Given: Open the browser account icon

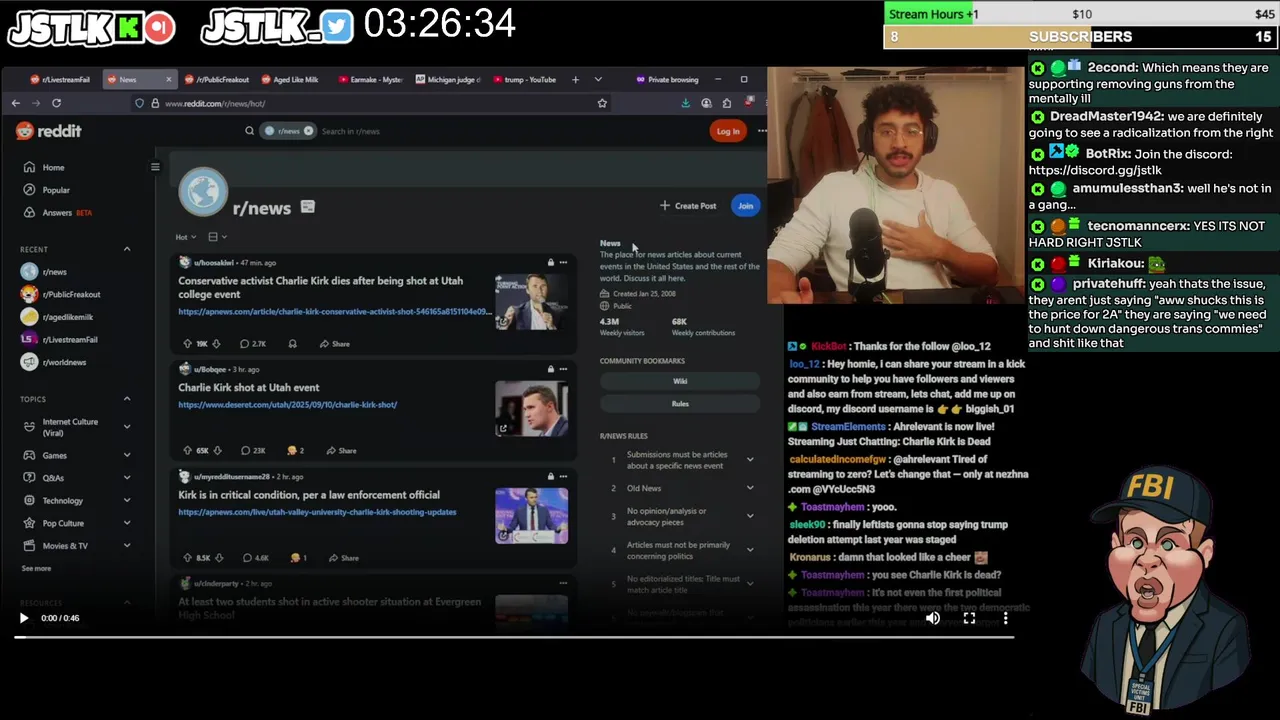Looking at the screenshot, I should (x=706, y=103).
